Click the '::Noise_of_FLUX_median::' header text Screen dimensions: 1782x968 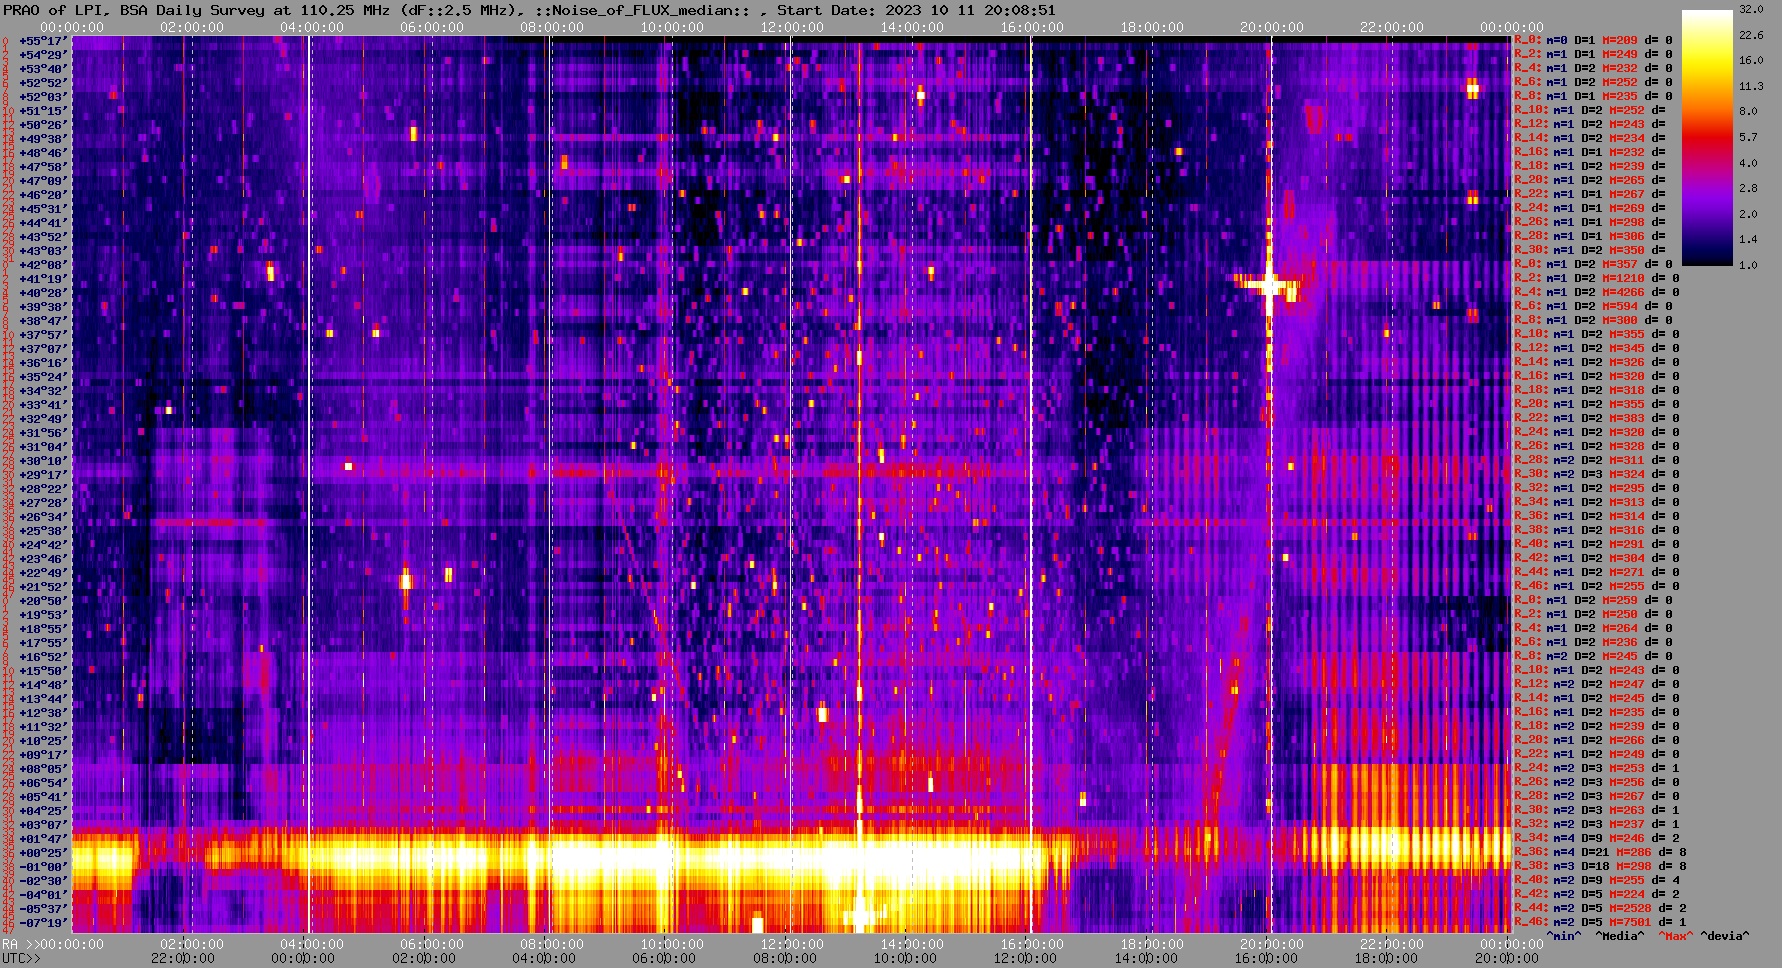644,10
